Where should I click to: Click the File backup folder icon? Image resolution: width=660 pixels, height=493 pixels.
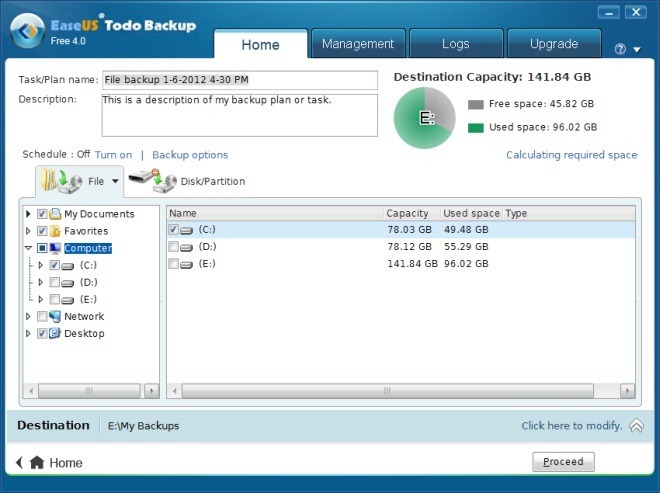click(61, 181)
